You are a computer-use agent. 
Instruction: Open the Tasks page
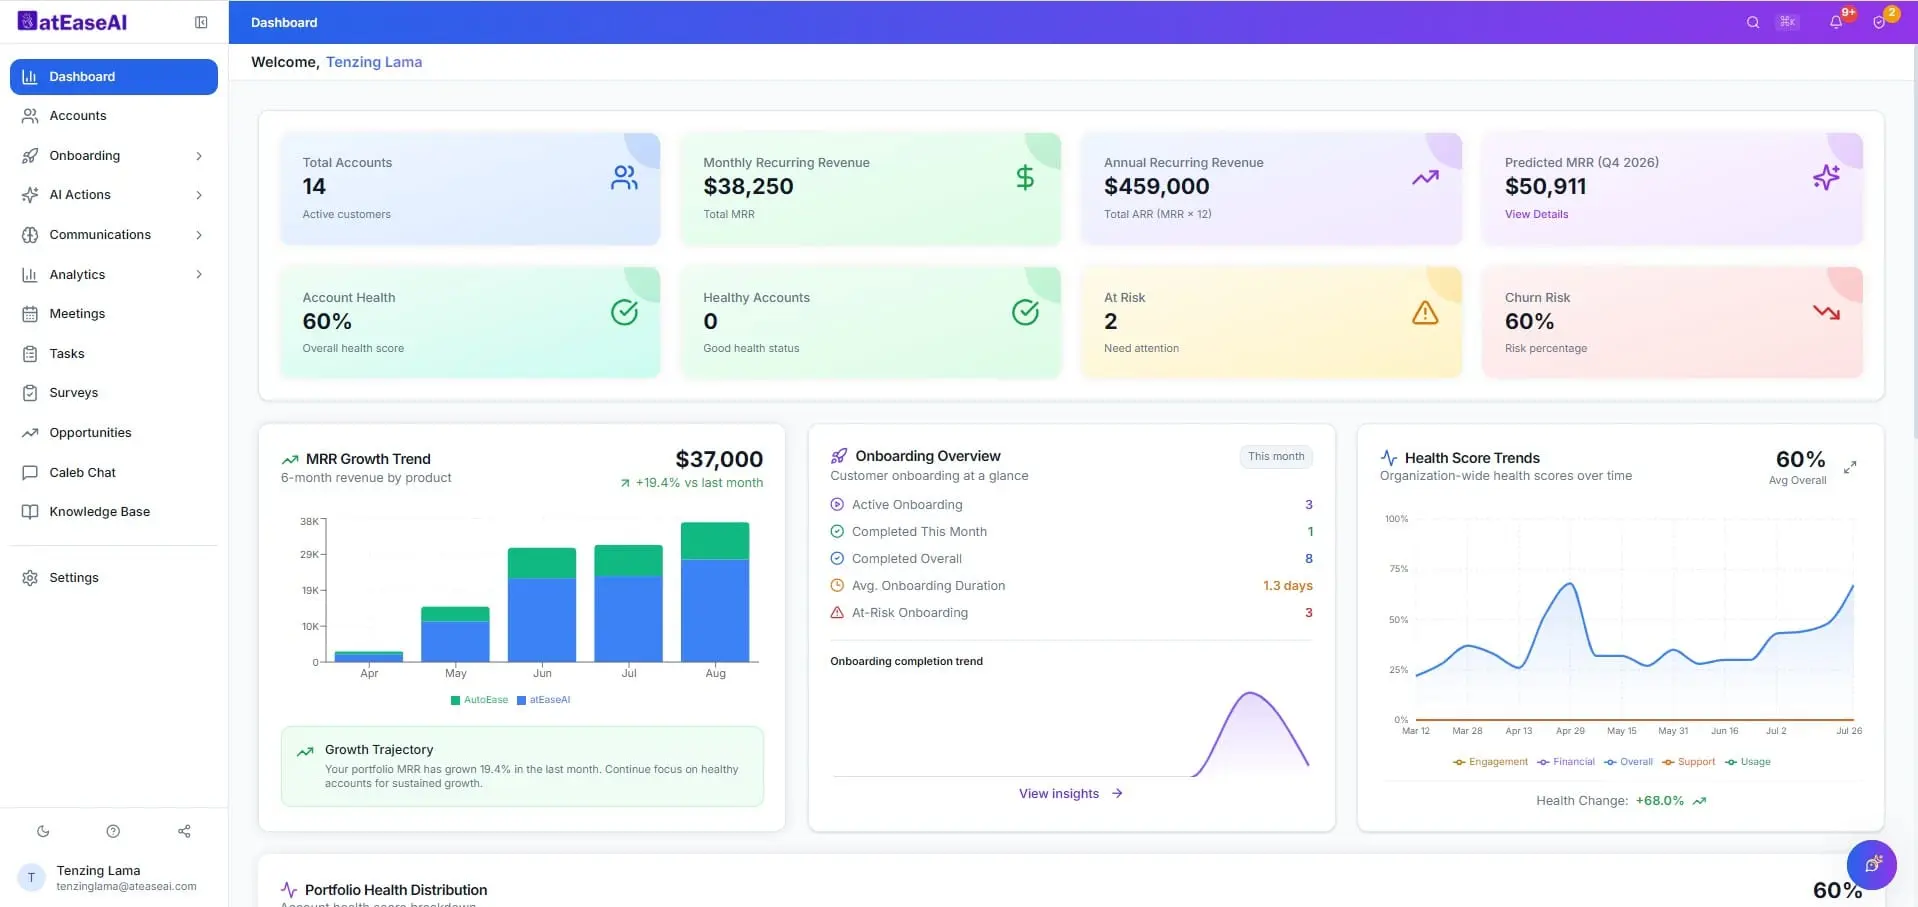coord(114,354)
